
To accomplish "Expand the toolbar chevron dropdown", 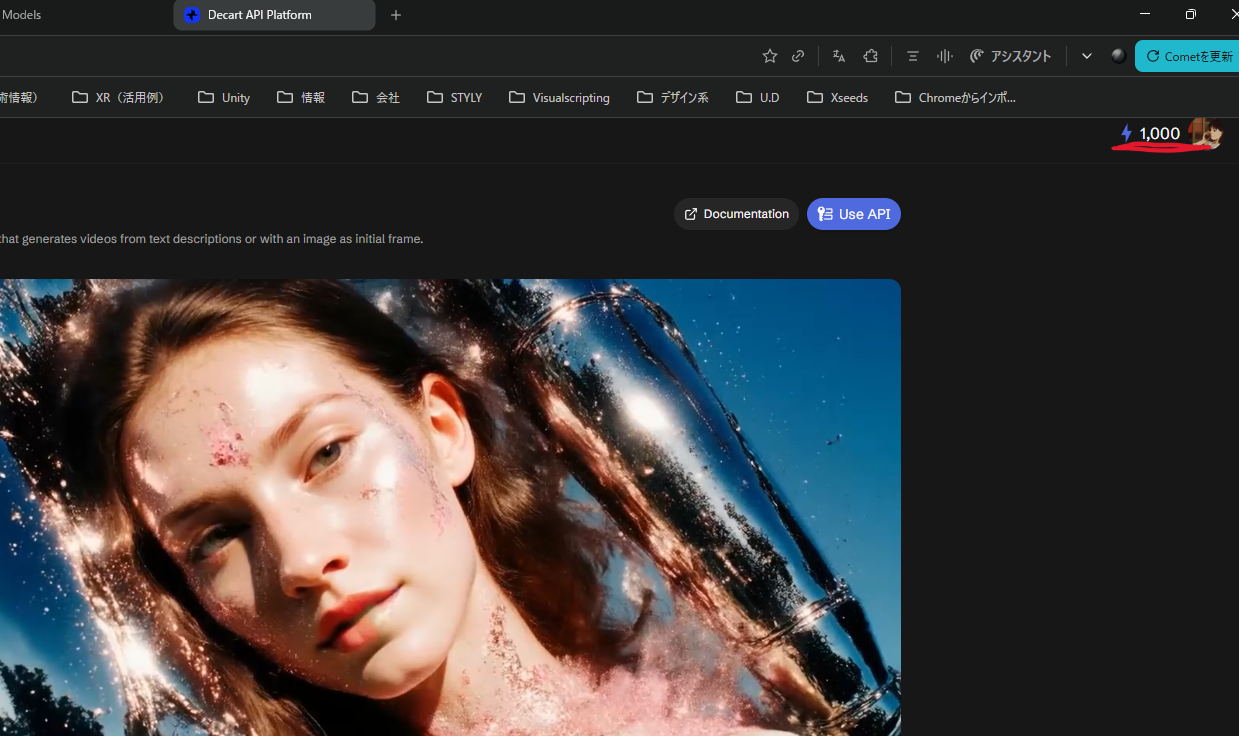I will (x=1087, y=56).
